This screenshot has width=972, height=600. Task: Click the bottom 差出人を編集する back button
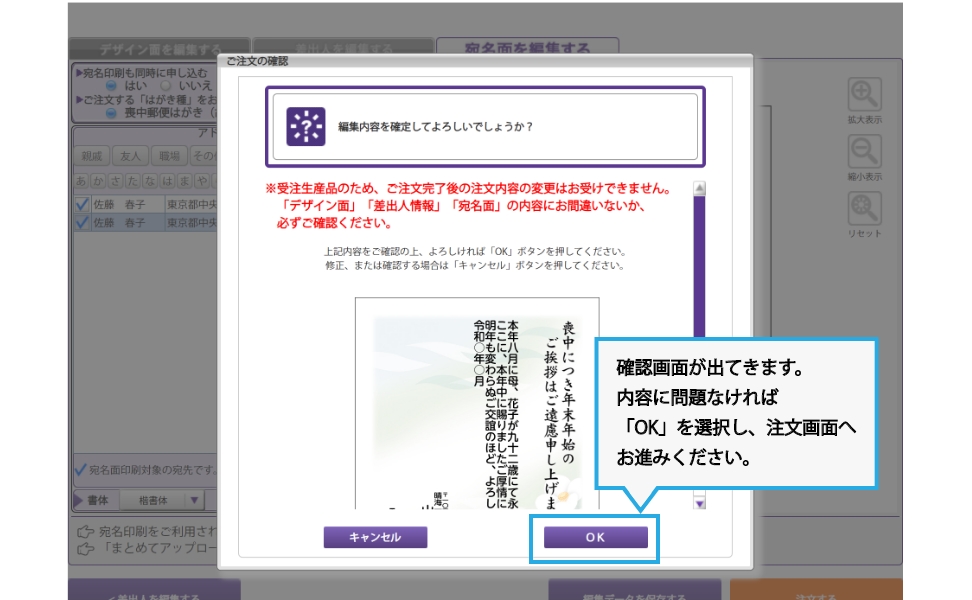click(154, 590)
